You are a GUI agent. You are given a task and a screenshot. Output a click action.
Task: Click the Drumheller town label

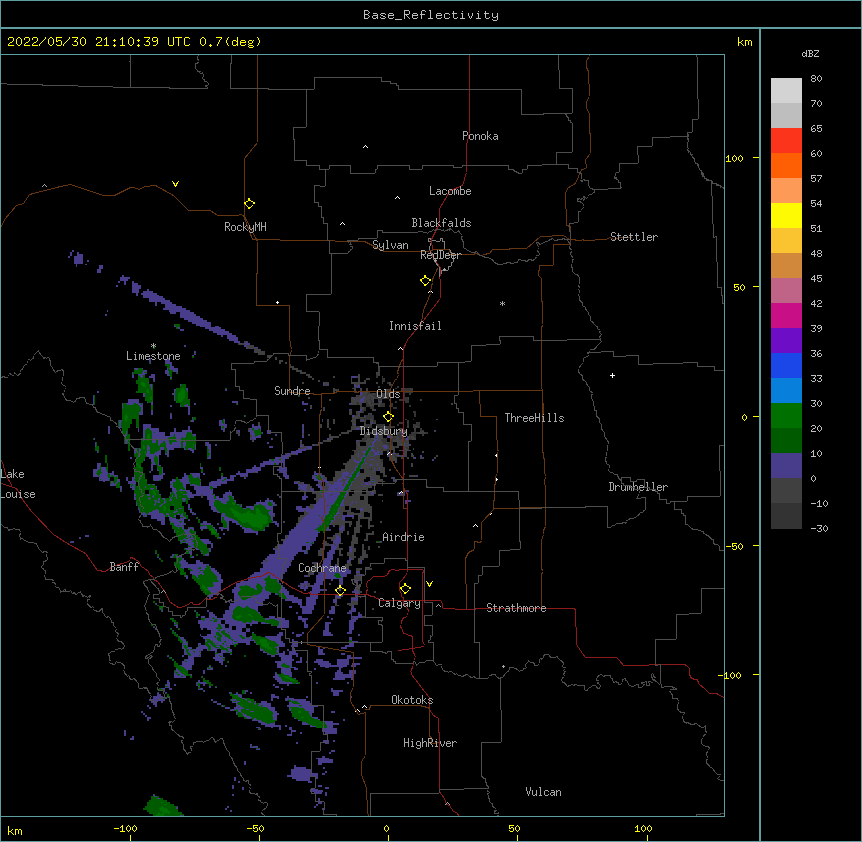point(638,487)
